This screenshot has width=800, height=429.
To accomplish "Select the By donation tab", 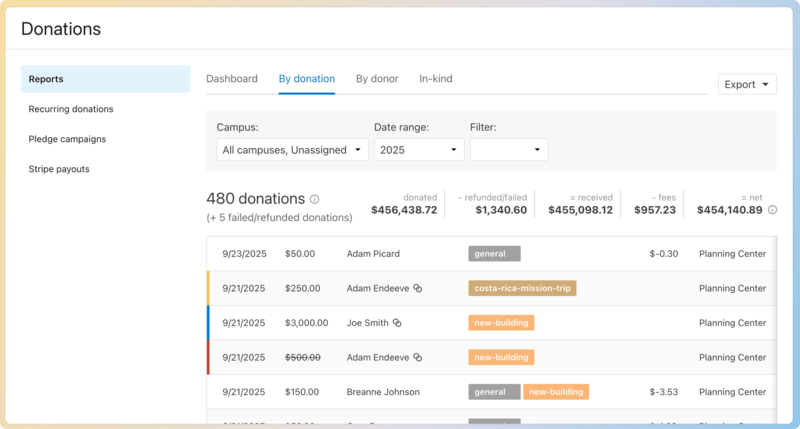I will pos(307,79).
